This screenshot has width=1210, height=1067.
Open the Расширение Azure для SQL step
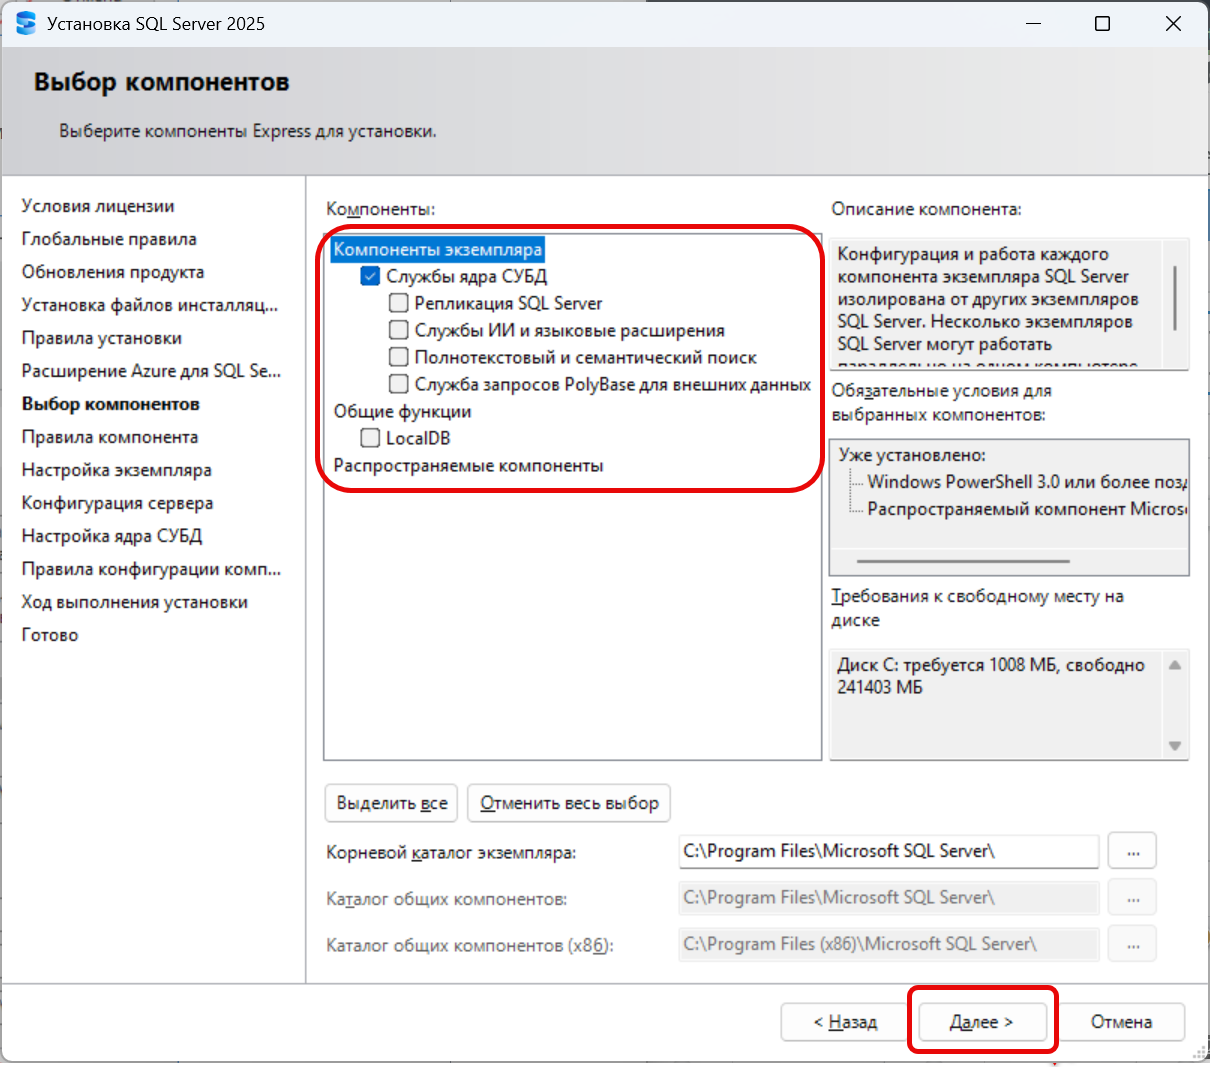pos(152,371)
